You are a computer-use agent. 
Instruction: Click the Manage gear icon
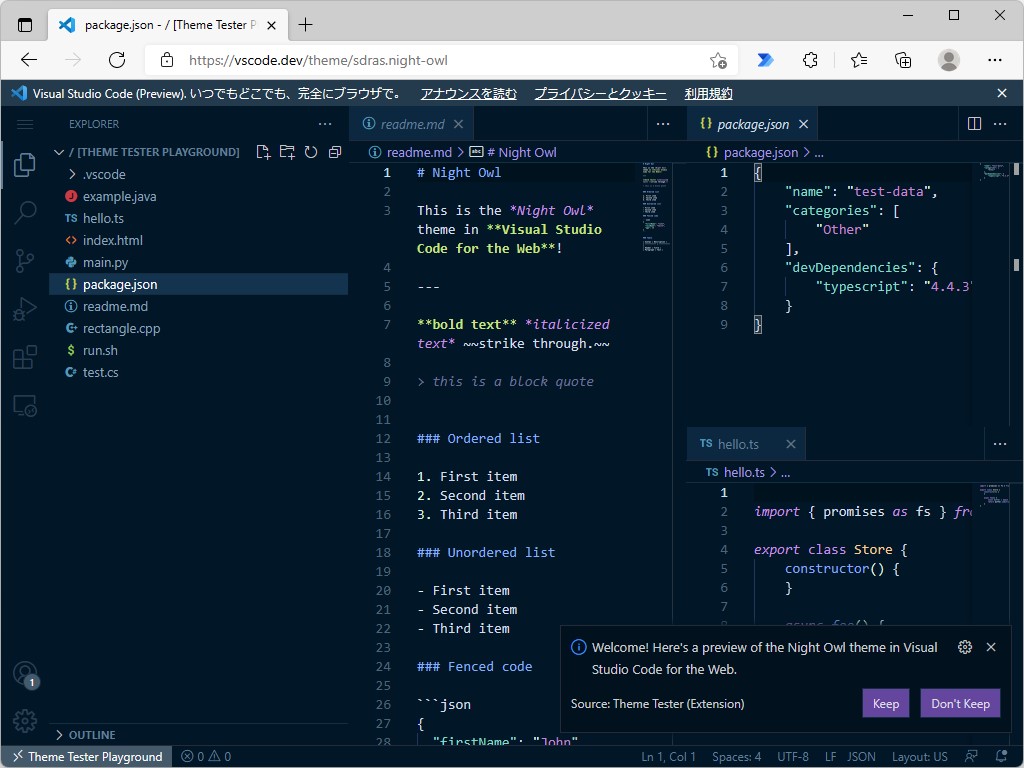(24, 720)
